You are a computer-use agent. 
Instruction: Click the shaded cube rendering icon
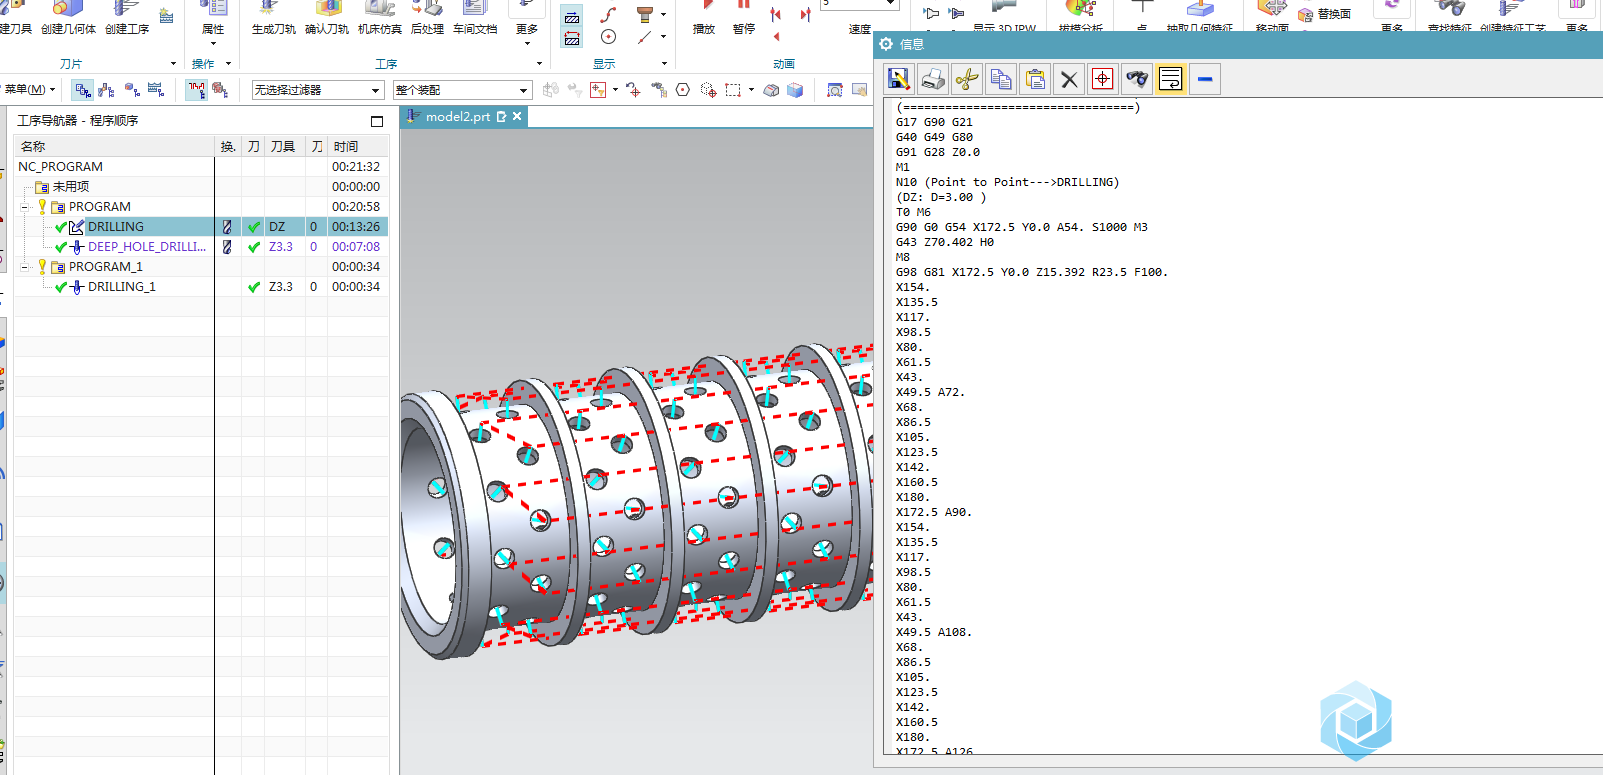[795, 90]
